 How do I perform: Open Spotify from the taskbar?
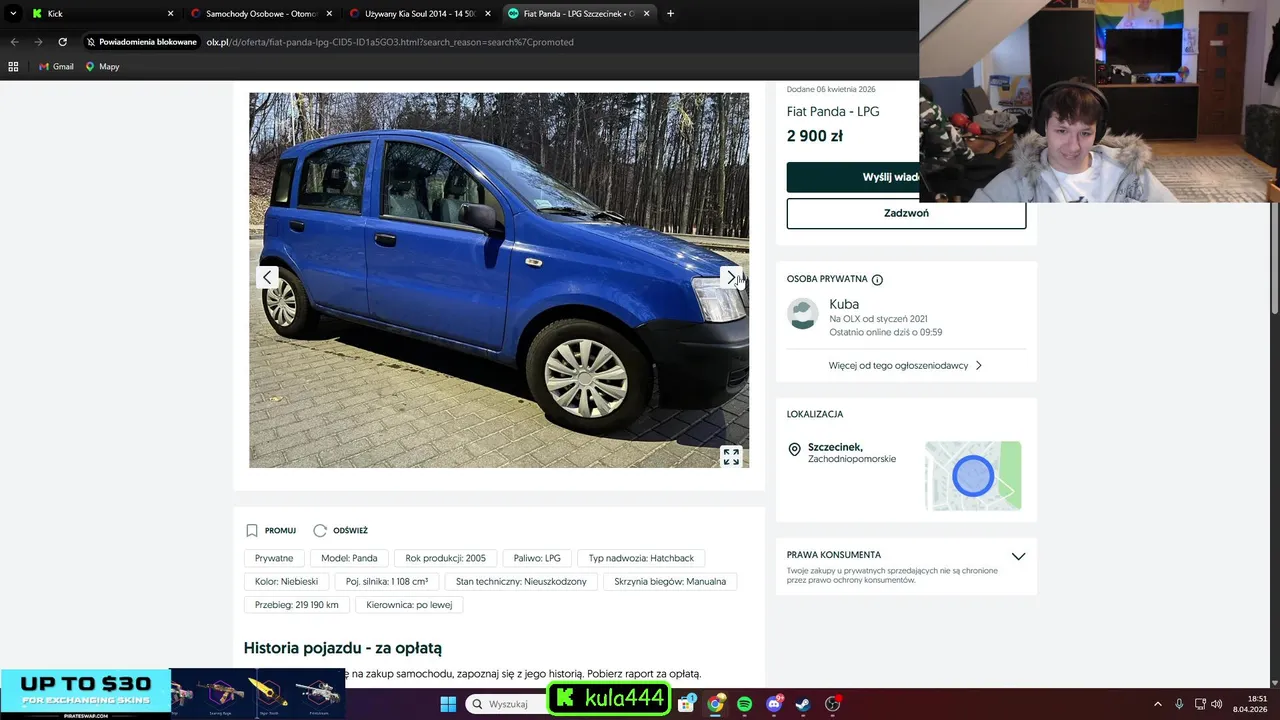745,704
